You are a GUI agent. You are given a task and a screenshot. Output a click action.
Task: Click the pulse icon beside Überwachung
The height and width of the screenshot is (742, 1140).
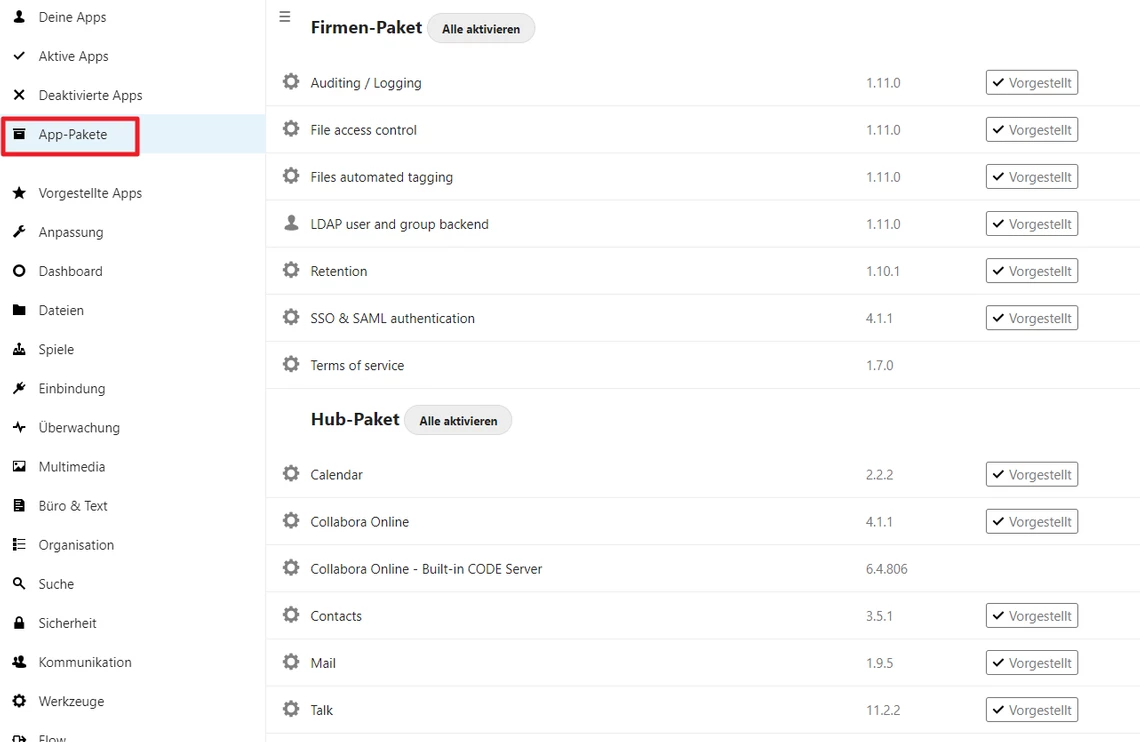pyautogui.click(x=19, y=427)
